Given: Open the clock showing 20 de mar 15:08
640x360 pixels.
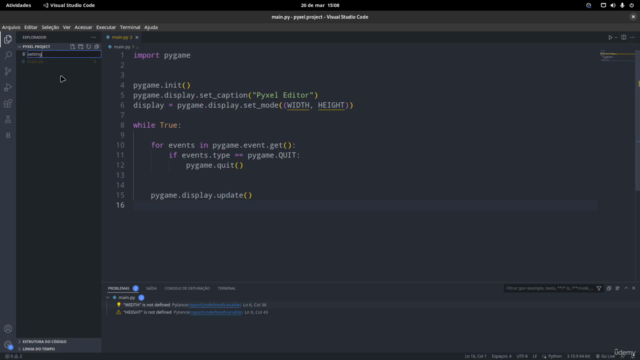Looking at the screenshot, I should coord(320,5).
